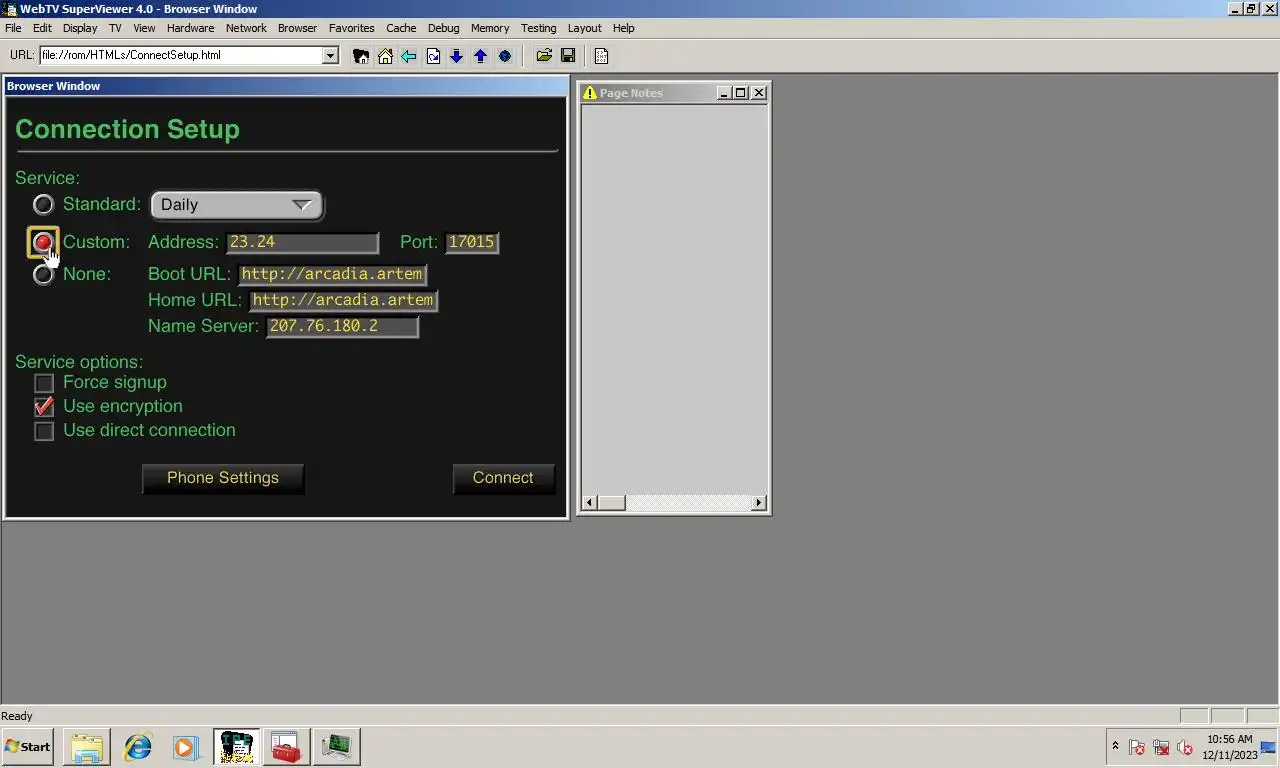Open the Hardware menu
Image resolution: width=1280 pixels, height=768 pixels.
(x=190, y=28)
